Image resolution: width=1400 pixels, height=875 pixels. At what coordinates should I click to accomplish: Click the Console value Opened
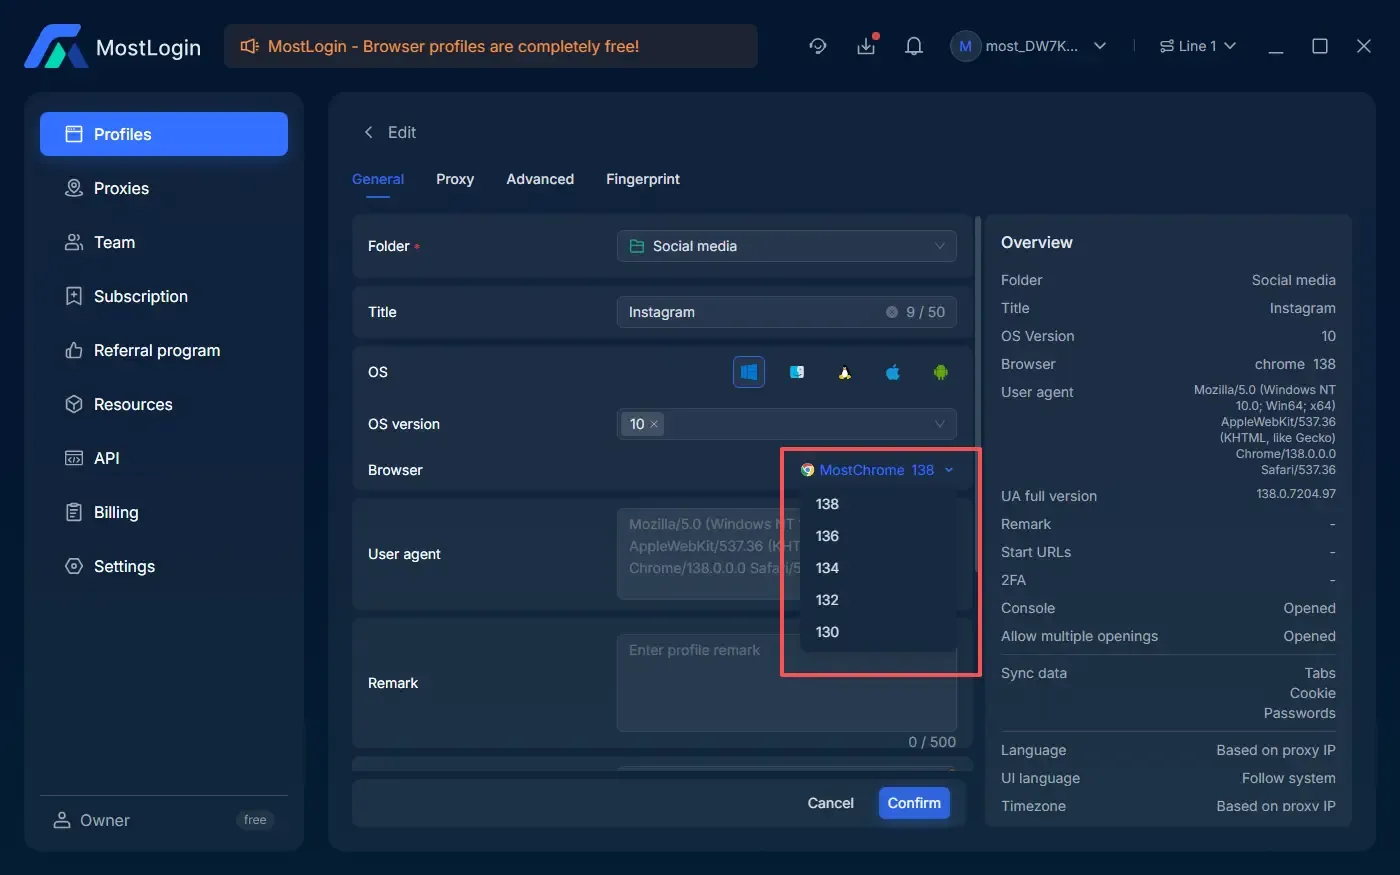(1310, 608)
